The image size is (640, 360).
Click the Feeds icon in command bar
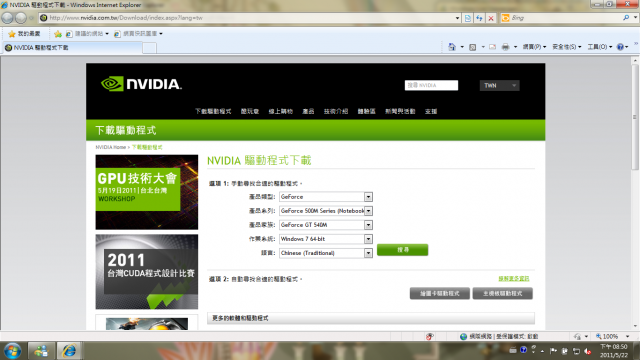(x=473, y=47)
